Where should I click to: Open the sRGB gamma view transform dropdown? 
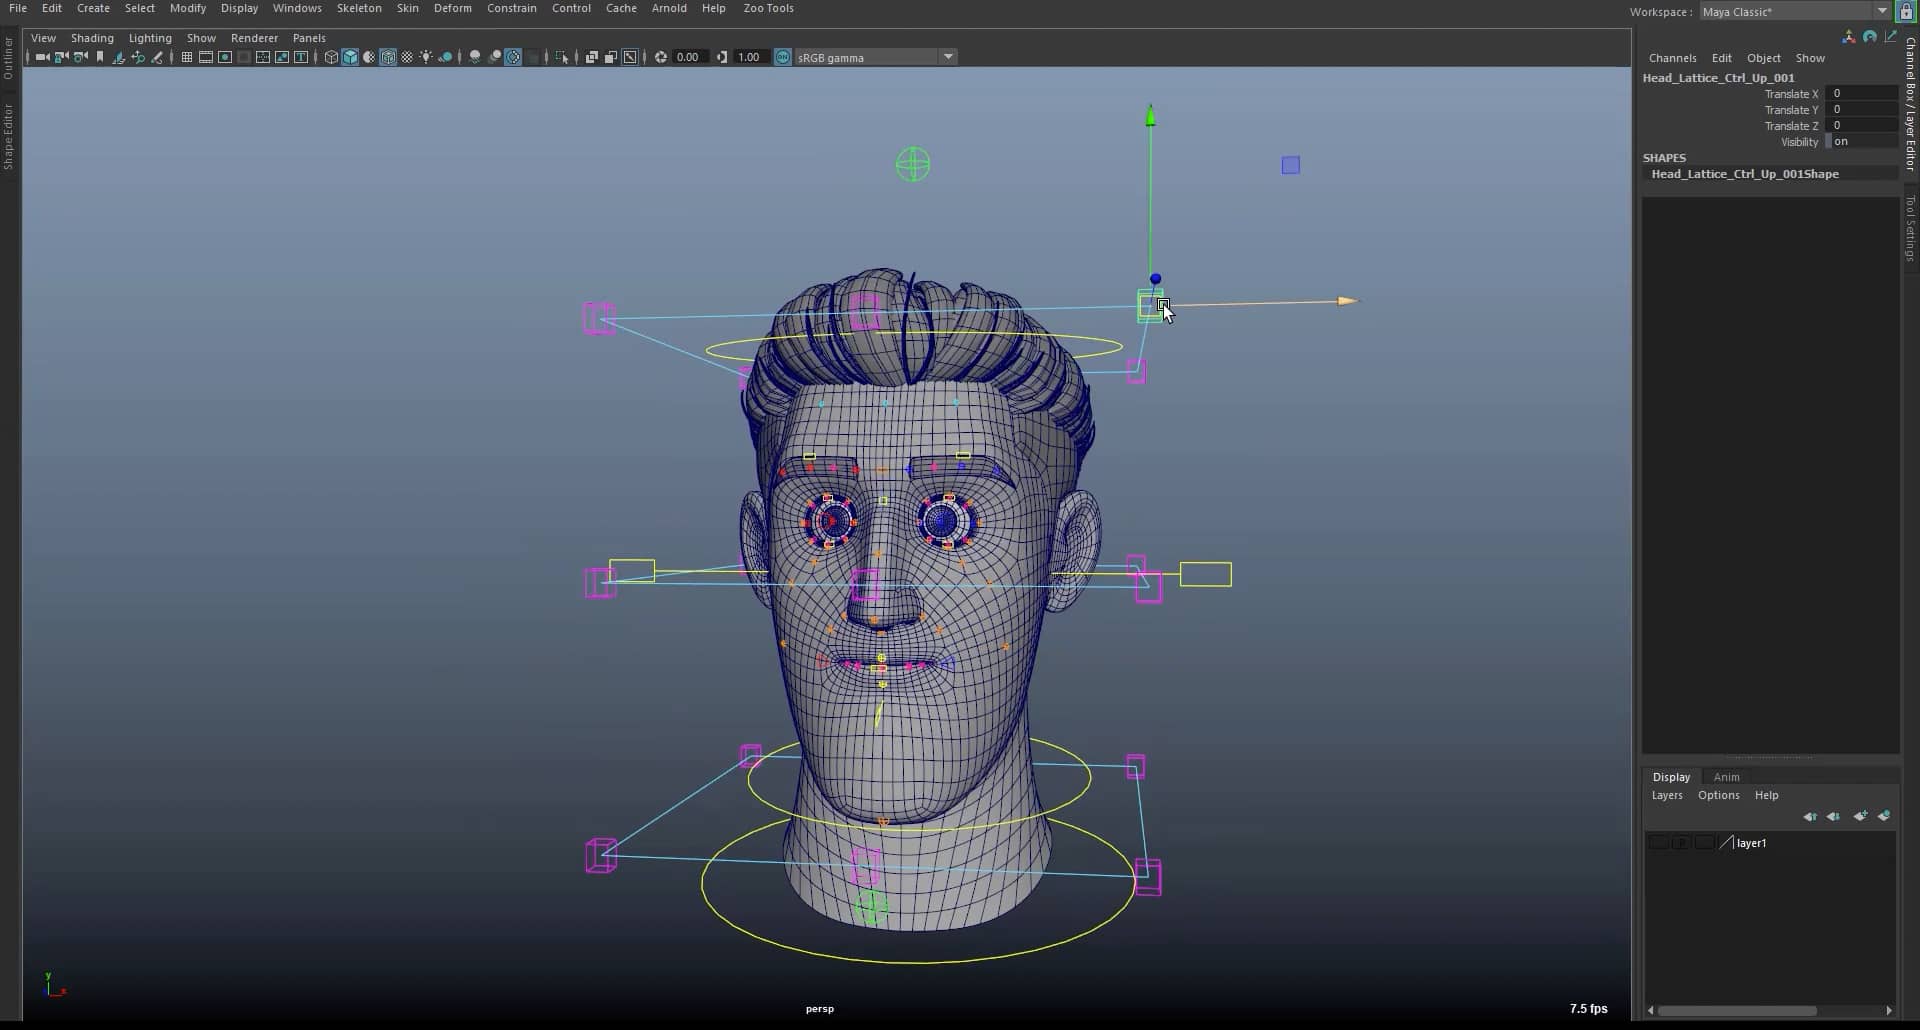(946, 57)
